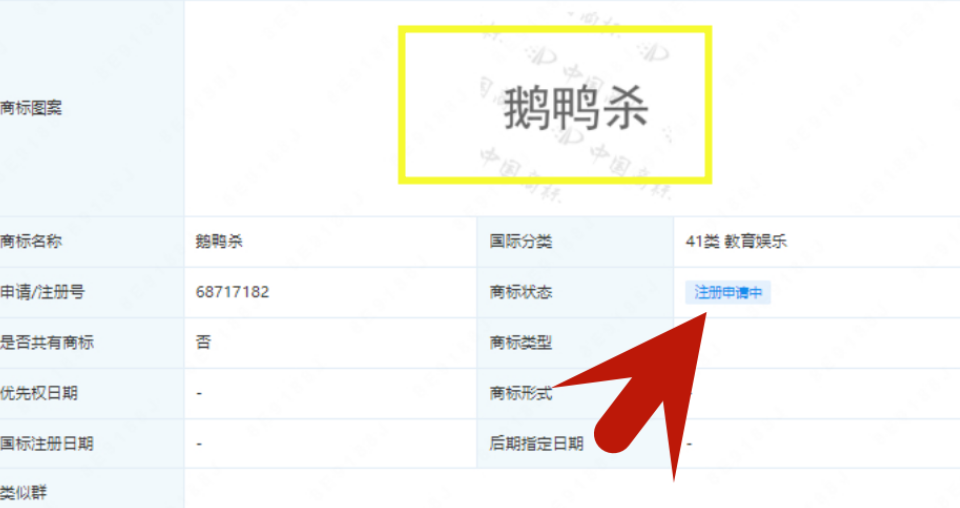
Task: Click the 类似群 row label
Action: point(23,492)
